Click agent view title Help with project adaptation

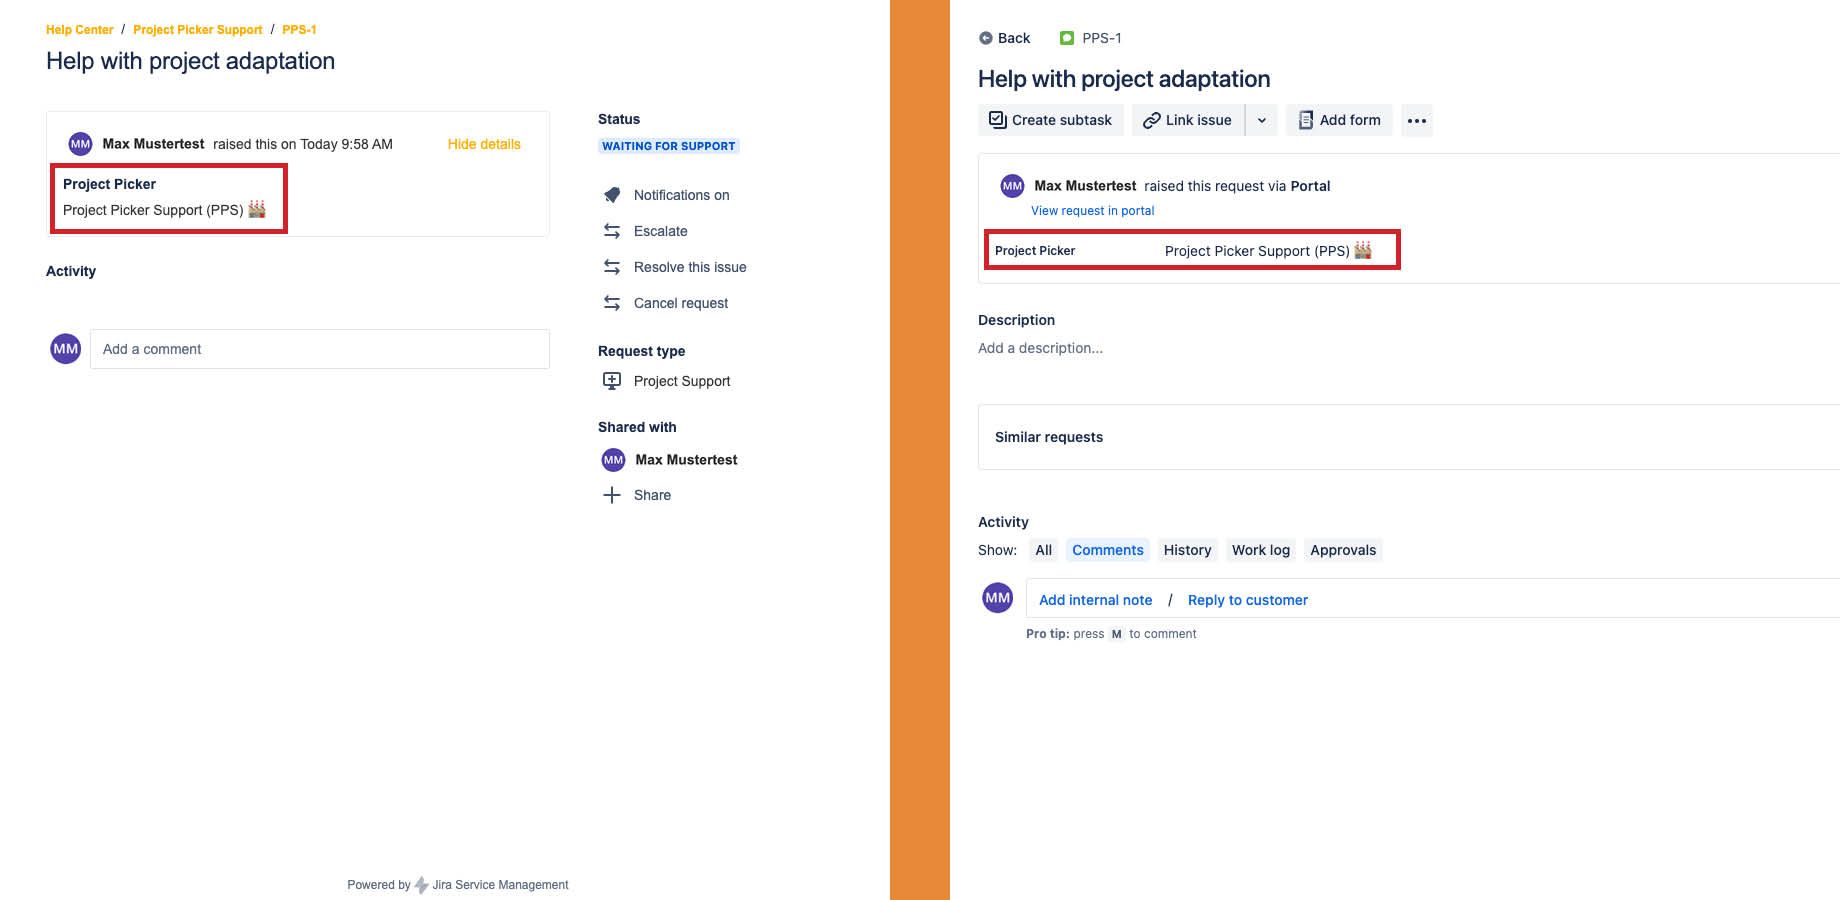point(1124,79)
